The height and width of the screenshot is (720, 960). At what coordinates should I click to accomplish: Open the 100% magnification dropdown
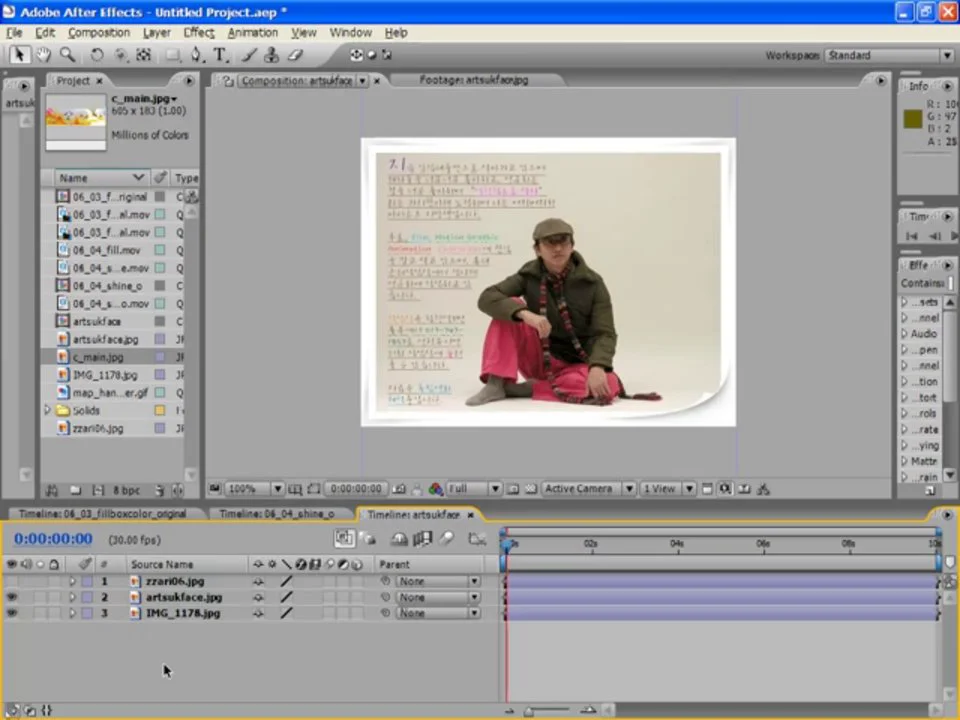254,489
